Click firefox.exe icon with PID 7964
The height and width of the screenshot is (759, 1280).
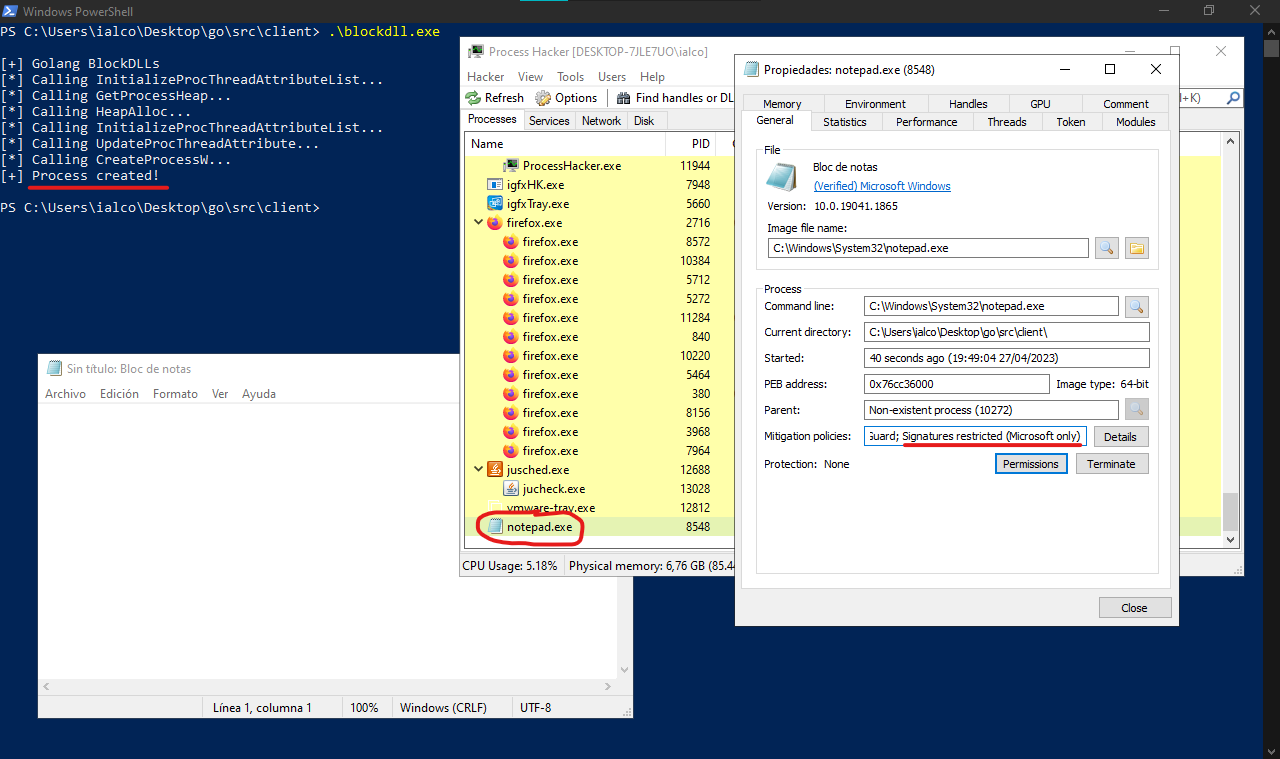511,451
